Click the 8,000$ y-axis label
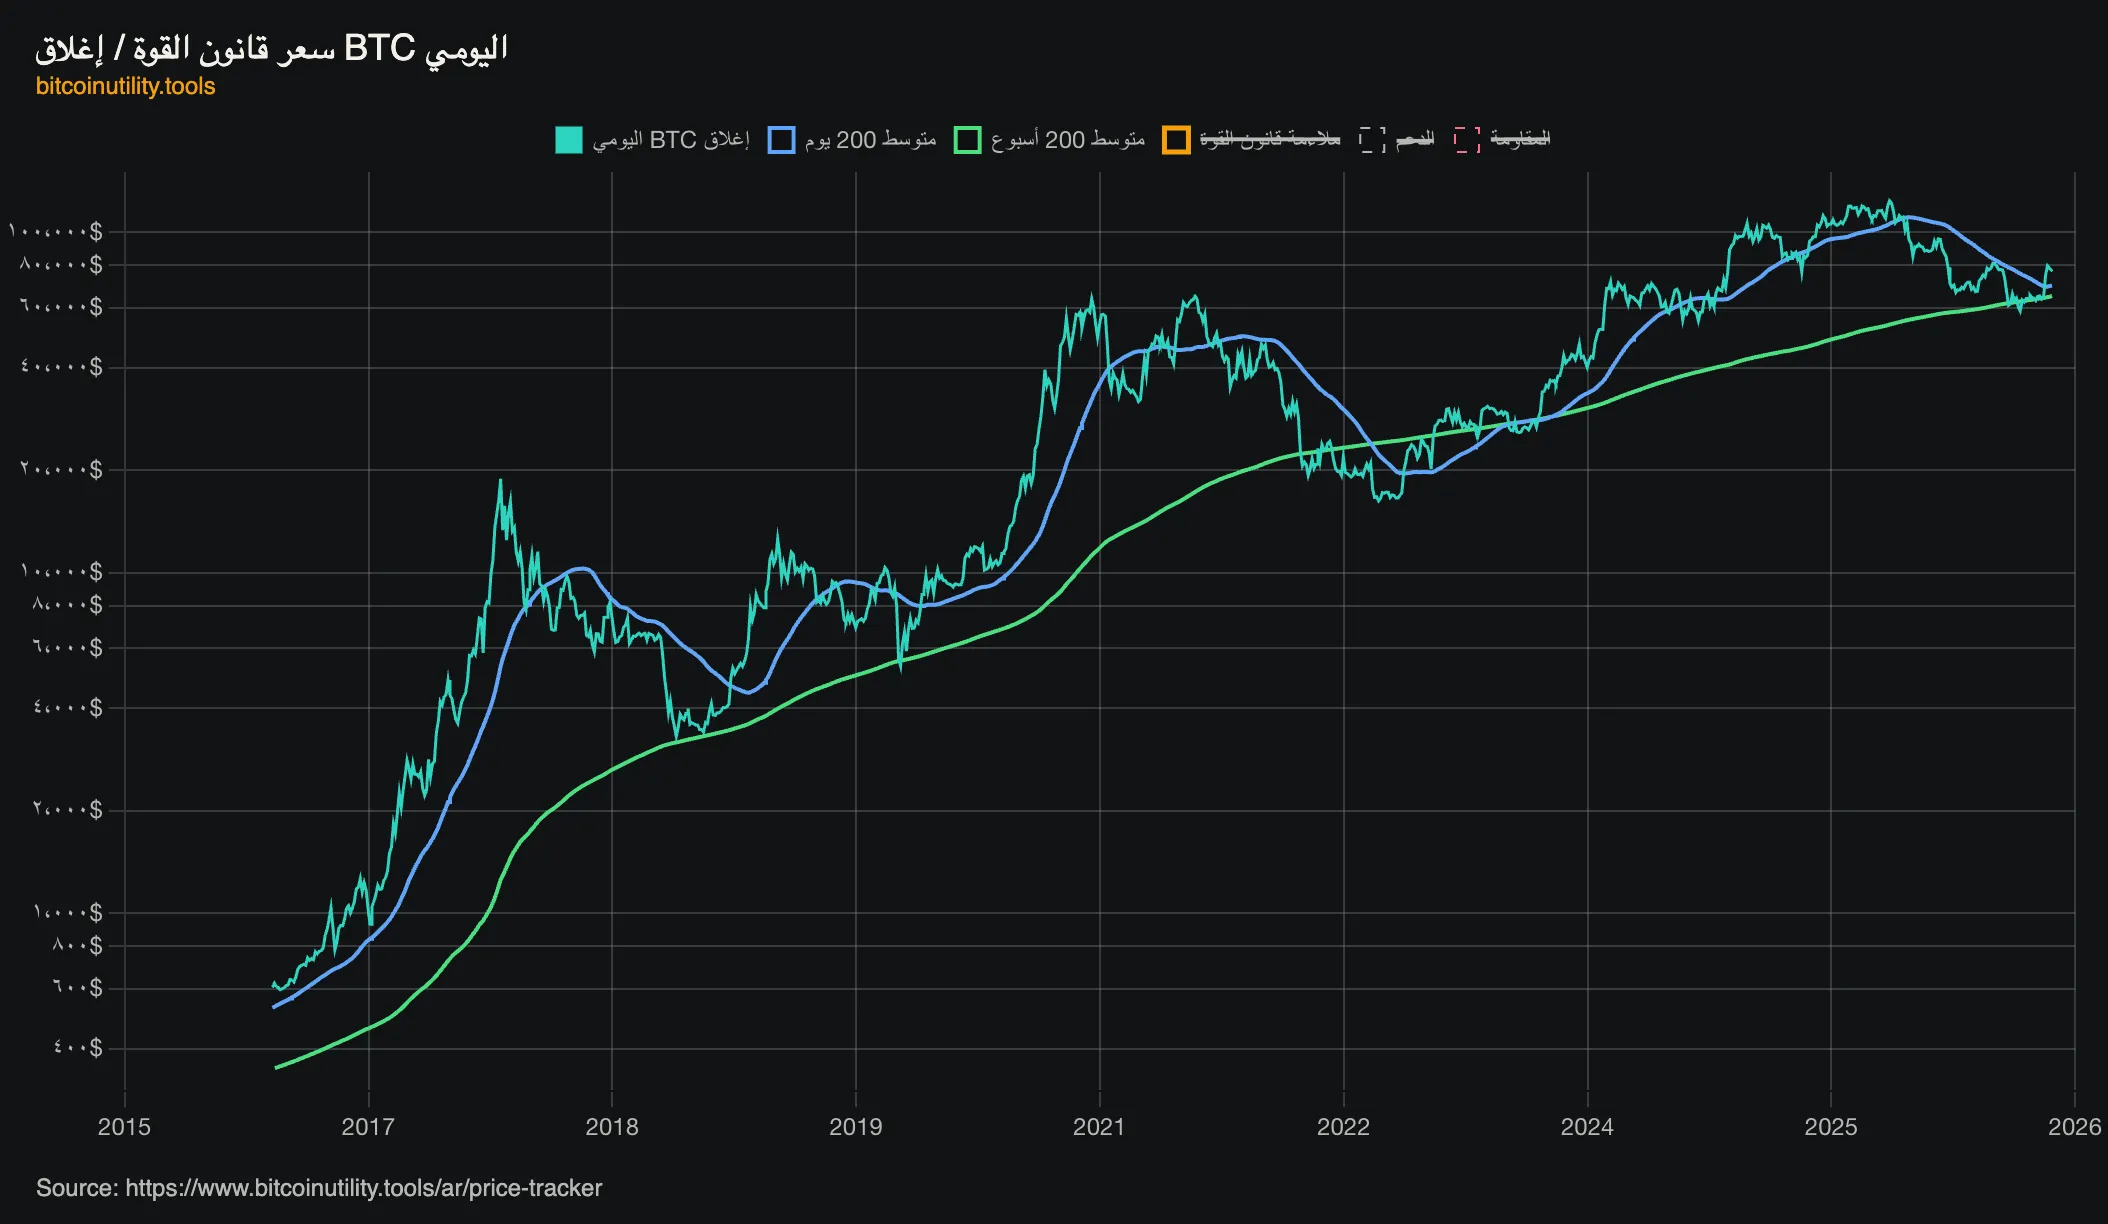The image size is (2108, 1224). point(67,605)
